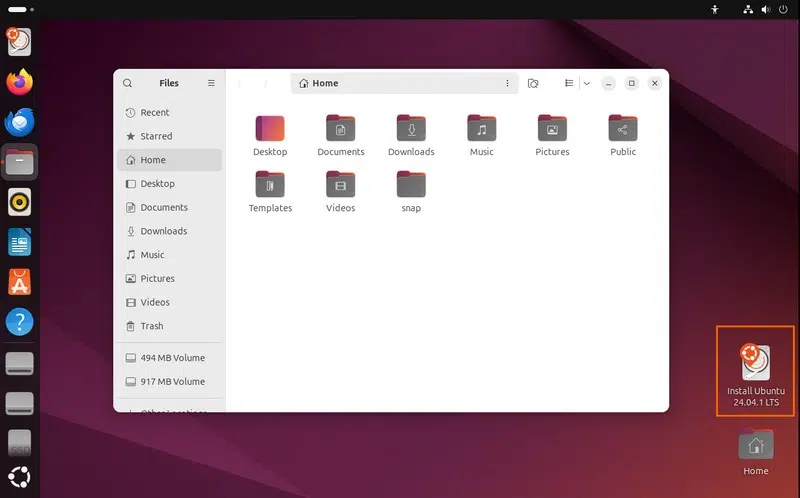Select Documents in the sidebar
The width and height of the screenshot is (800, 498).
click(169, 207)
